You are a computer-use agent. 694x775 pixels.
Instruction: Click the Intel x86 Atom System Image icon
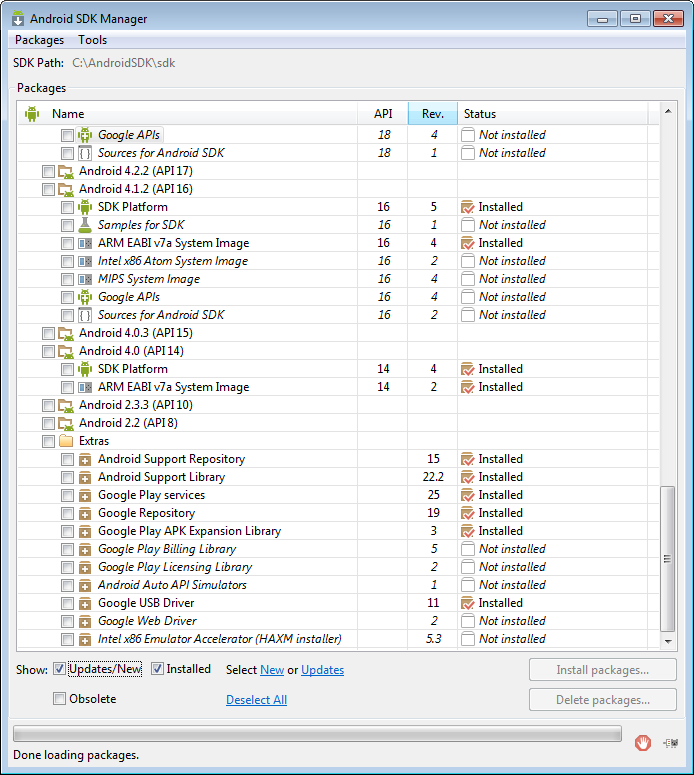tap(85, 261)
